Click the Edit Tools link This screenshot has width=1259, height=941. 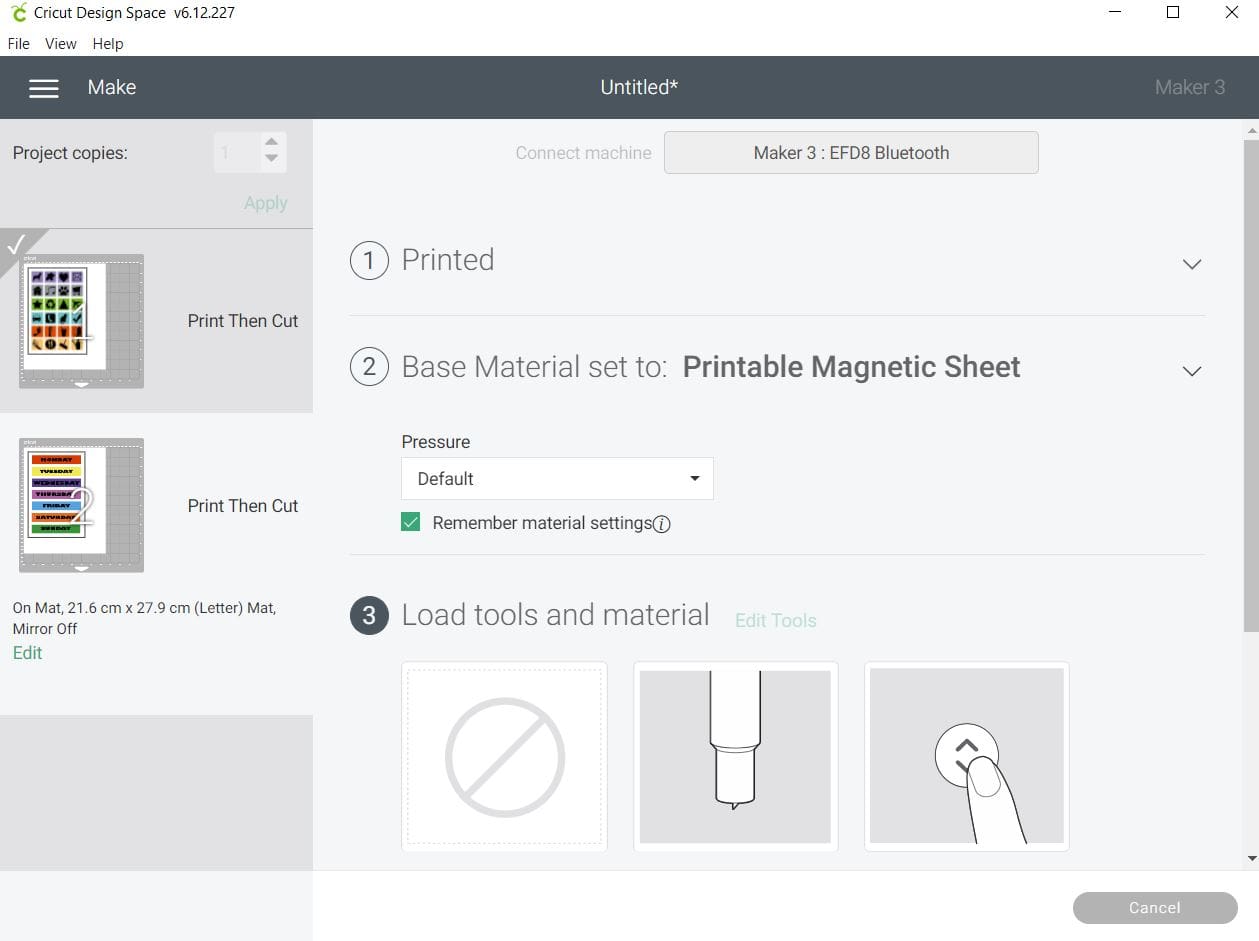click(776, 621)
